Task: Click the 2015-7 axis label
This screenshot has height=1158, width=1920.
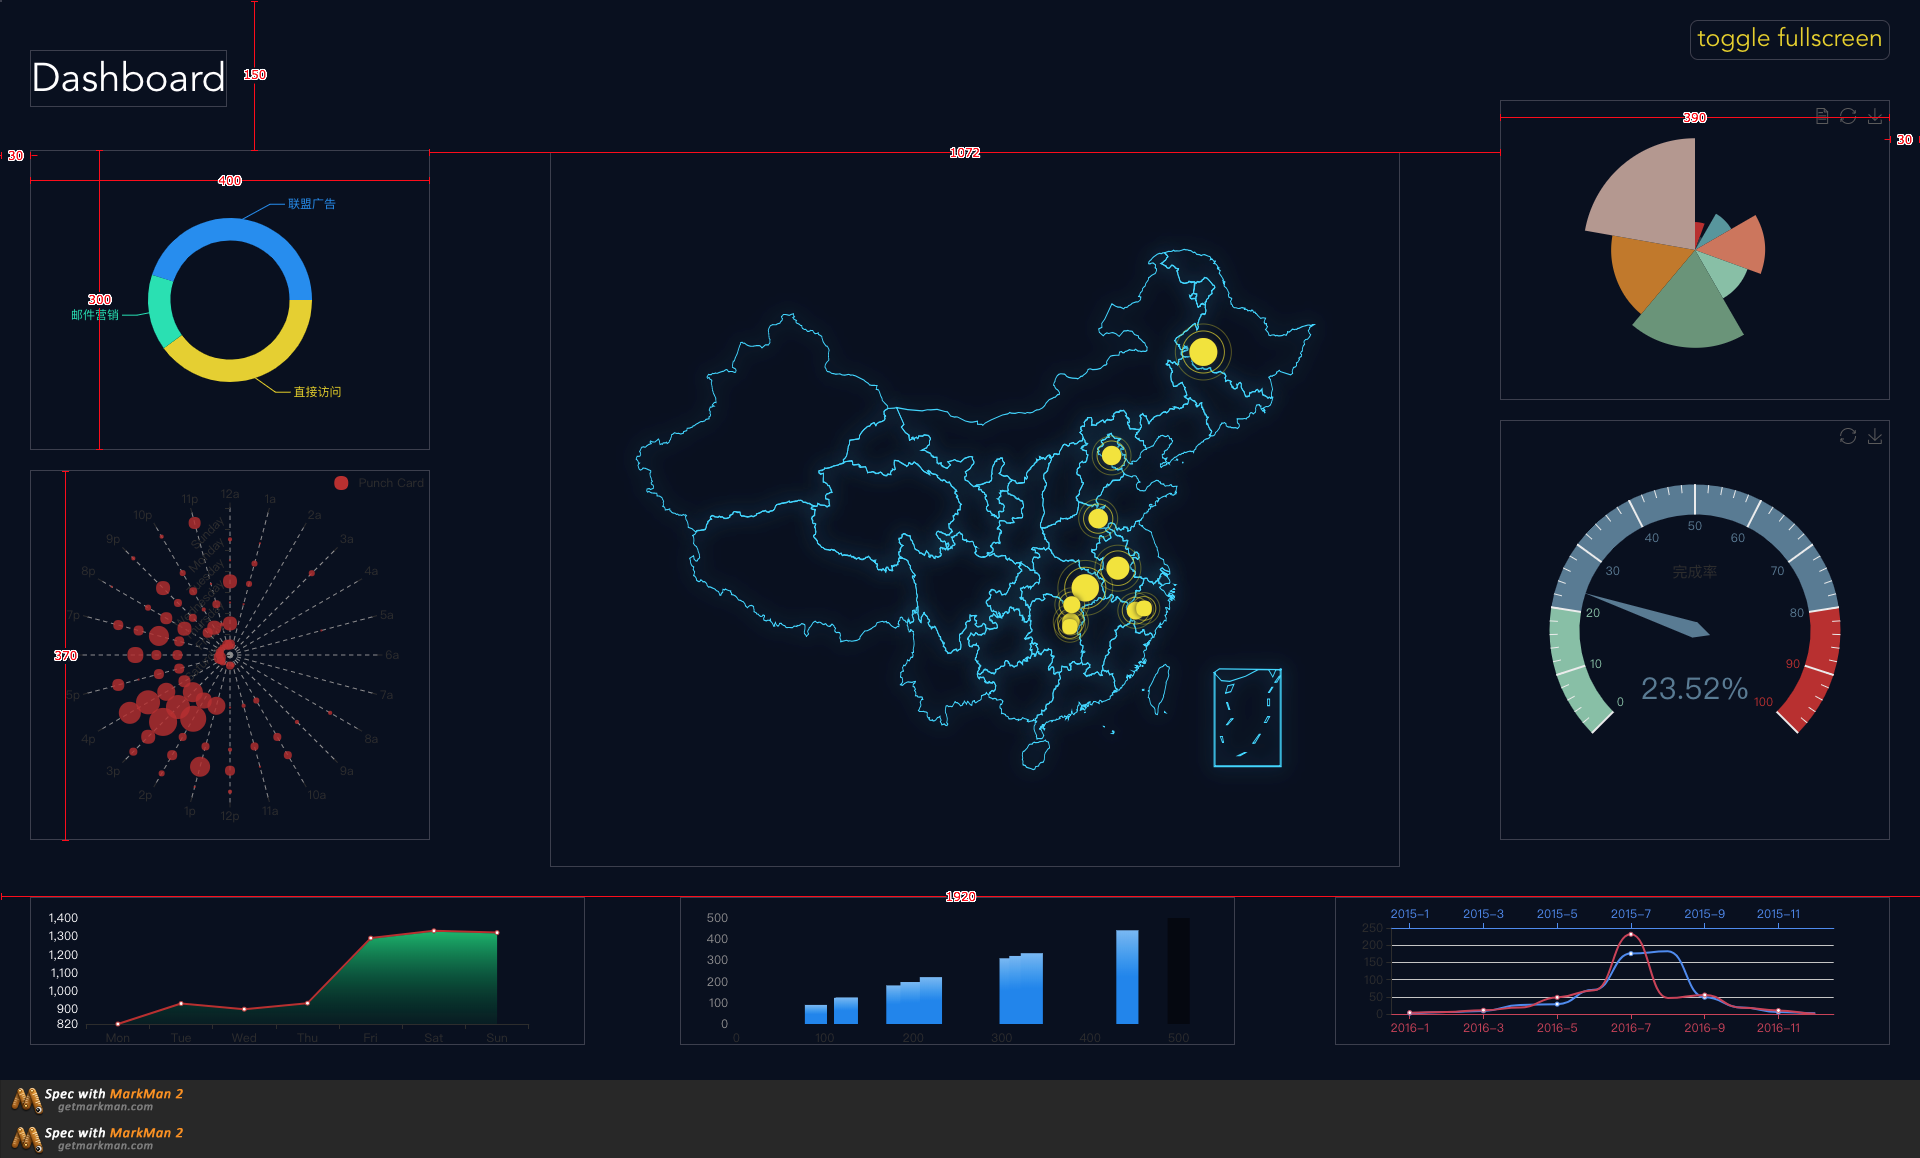Action: (x=1630, y=914)
